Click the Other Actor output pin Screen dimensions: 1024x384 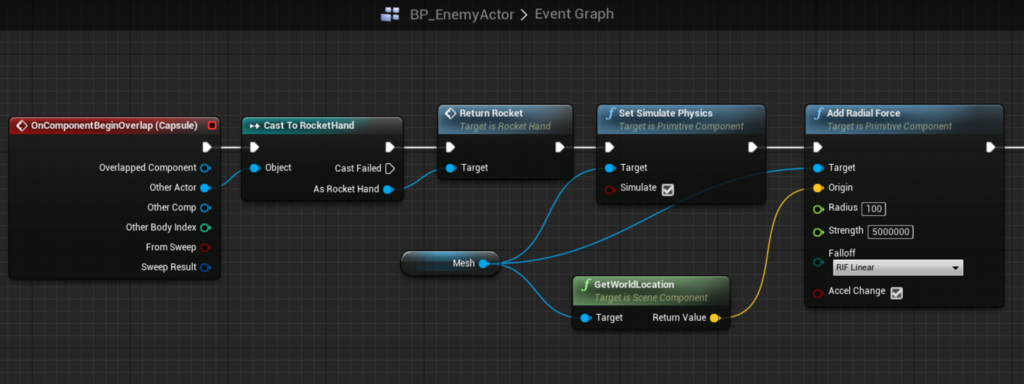pos(206,188)
